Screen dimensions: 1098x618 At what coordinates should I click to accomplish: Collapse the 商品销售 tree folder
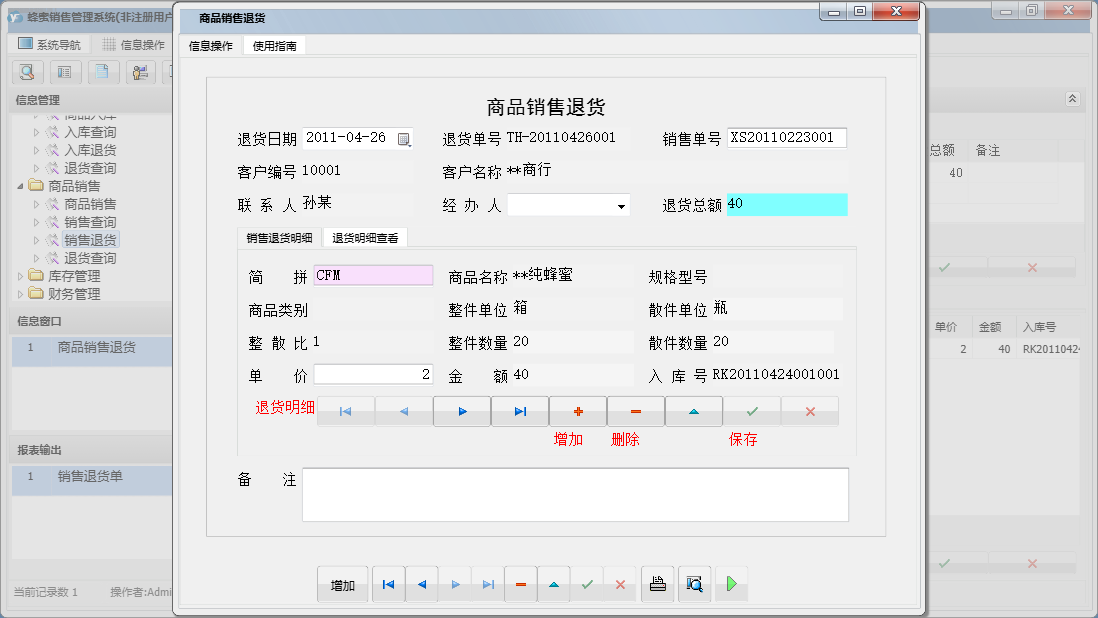[20, 186]
